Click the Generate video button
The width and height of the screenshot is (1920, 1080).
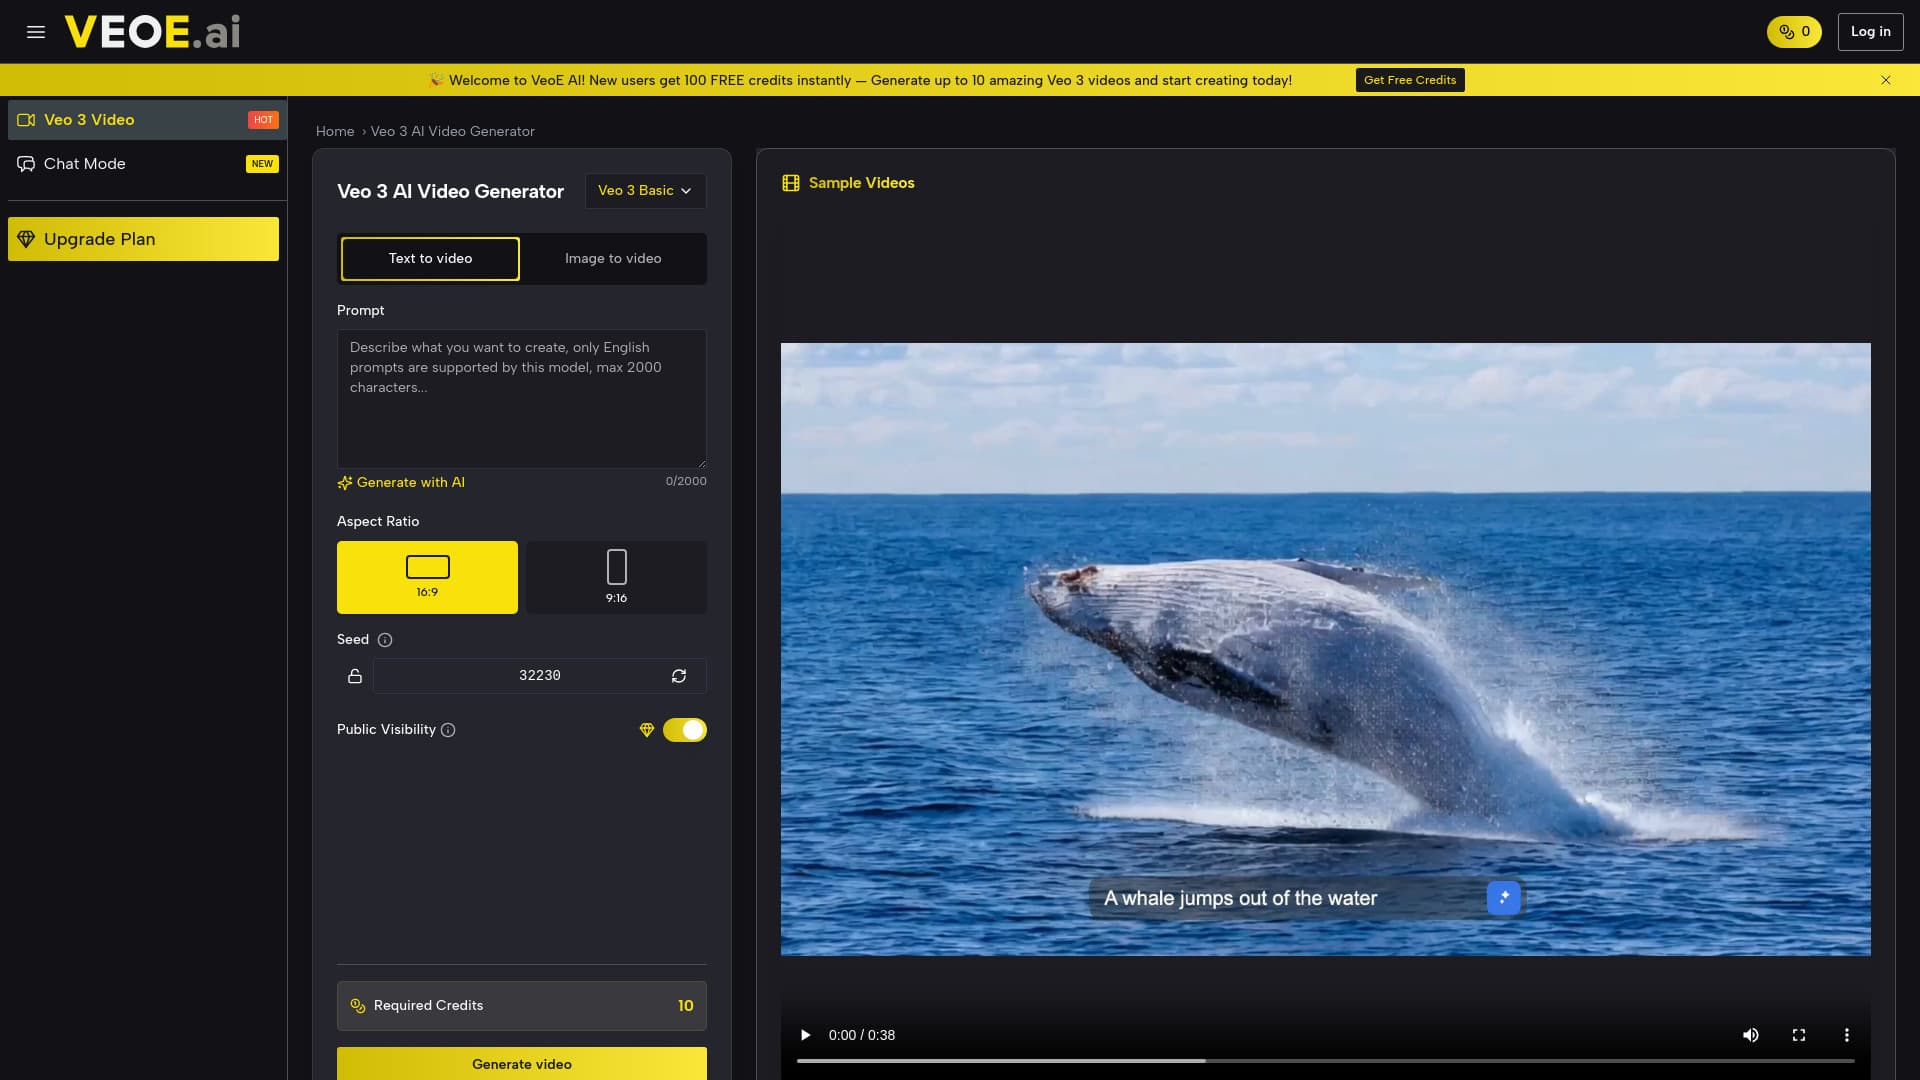tap(521, 1064)
